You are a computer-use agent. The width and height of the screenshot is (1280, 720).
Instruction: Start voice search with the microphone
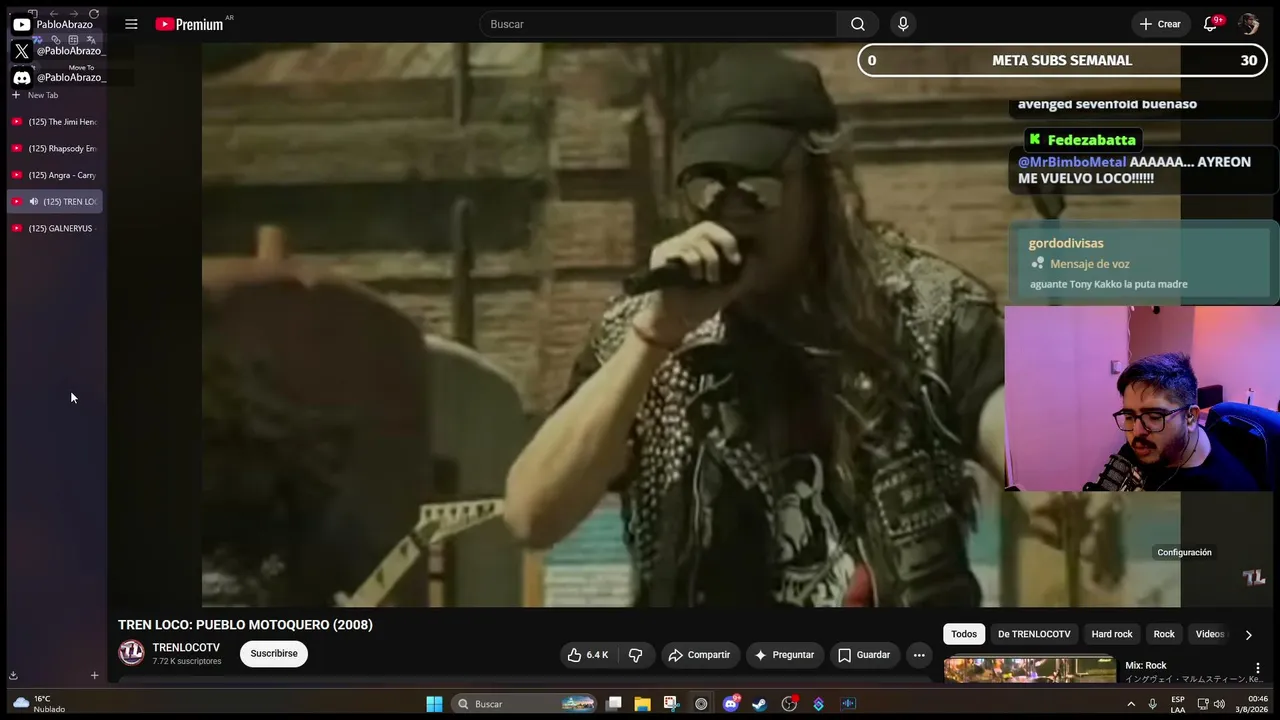pyautogui.click(x=903, y=24)
